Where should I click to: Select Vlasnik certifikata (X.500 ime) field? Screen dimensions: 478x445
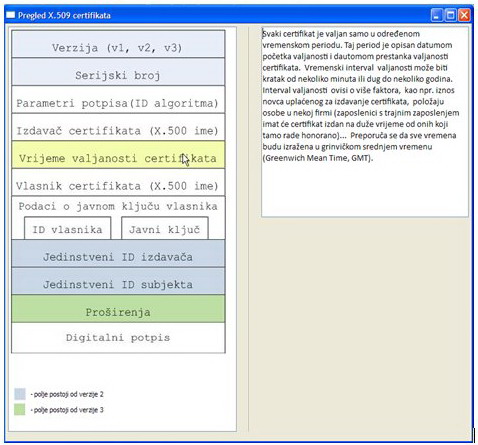point(118,182)
